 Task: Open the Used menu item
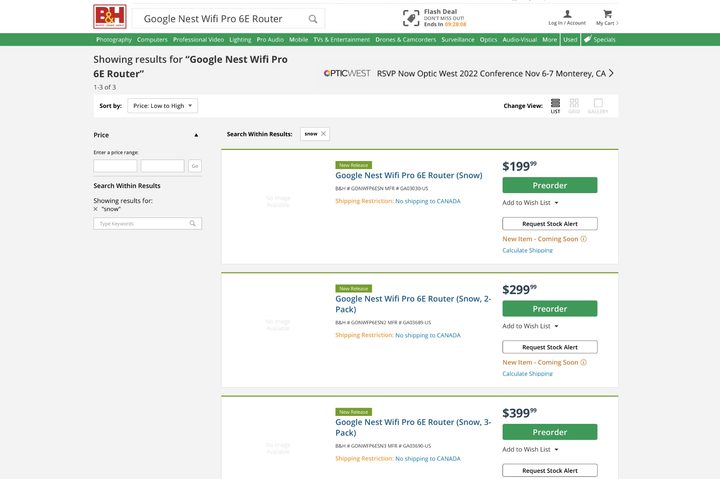tap(570, 39)
